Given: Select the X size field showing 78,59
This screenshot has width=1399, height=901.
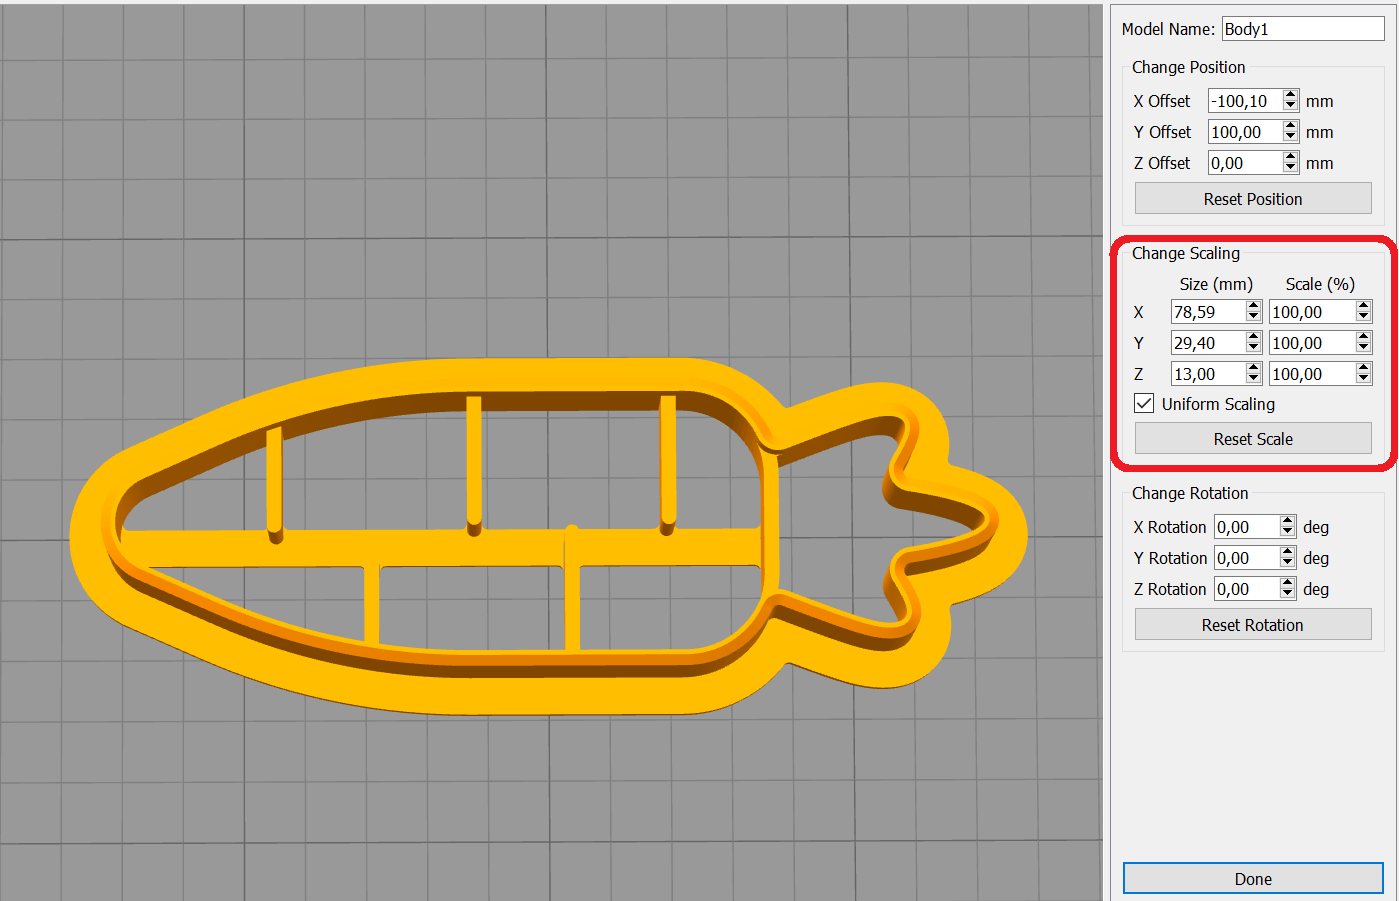Looking at the screenshot, I should pos(1208,312).
